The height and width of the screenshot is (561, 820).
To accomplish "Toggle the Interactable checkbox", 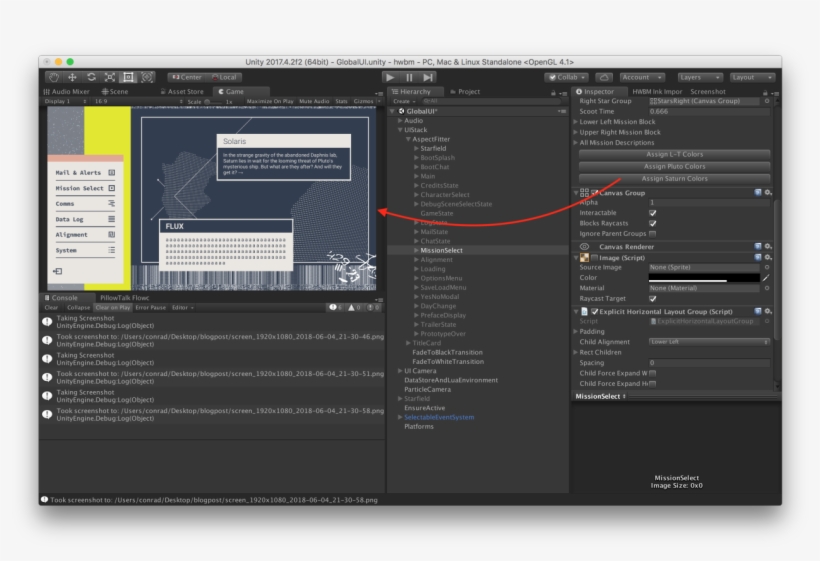I will click(653, 212).
